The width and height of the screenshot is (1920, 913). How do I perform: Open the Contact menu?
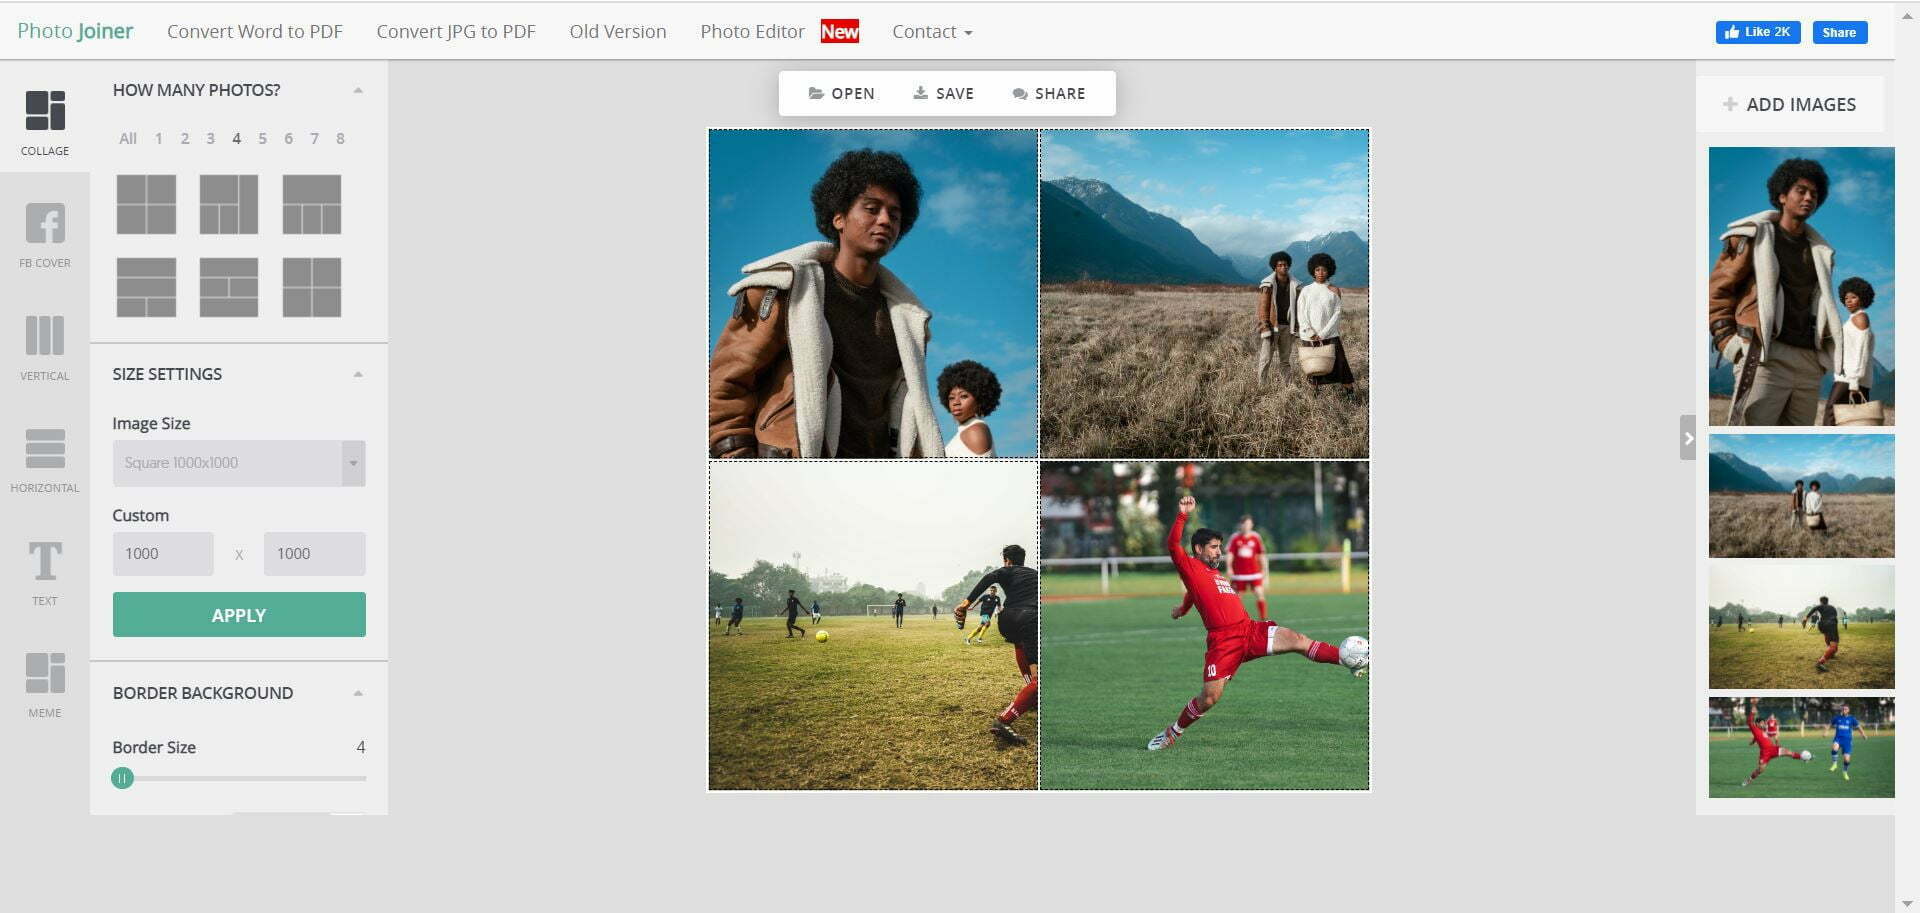pyautogui.click(x=931, y=32)
